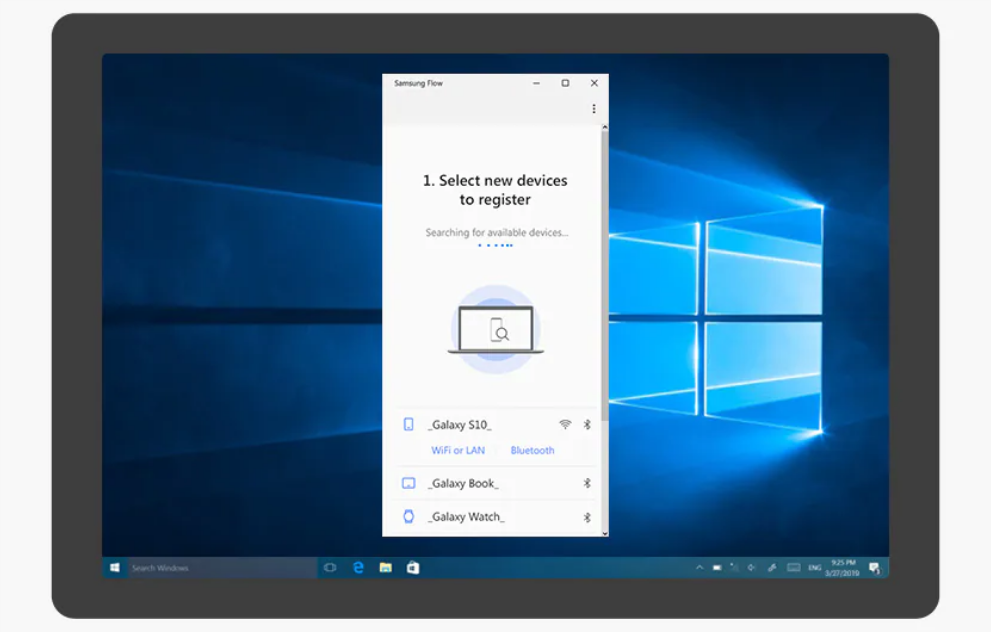Click the laptop search illustration
The width and height of the screenshot is (991, 632).
point(496,329)
